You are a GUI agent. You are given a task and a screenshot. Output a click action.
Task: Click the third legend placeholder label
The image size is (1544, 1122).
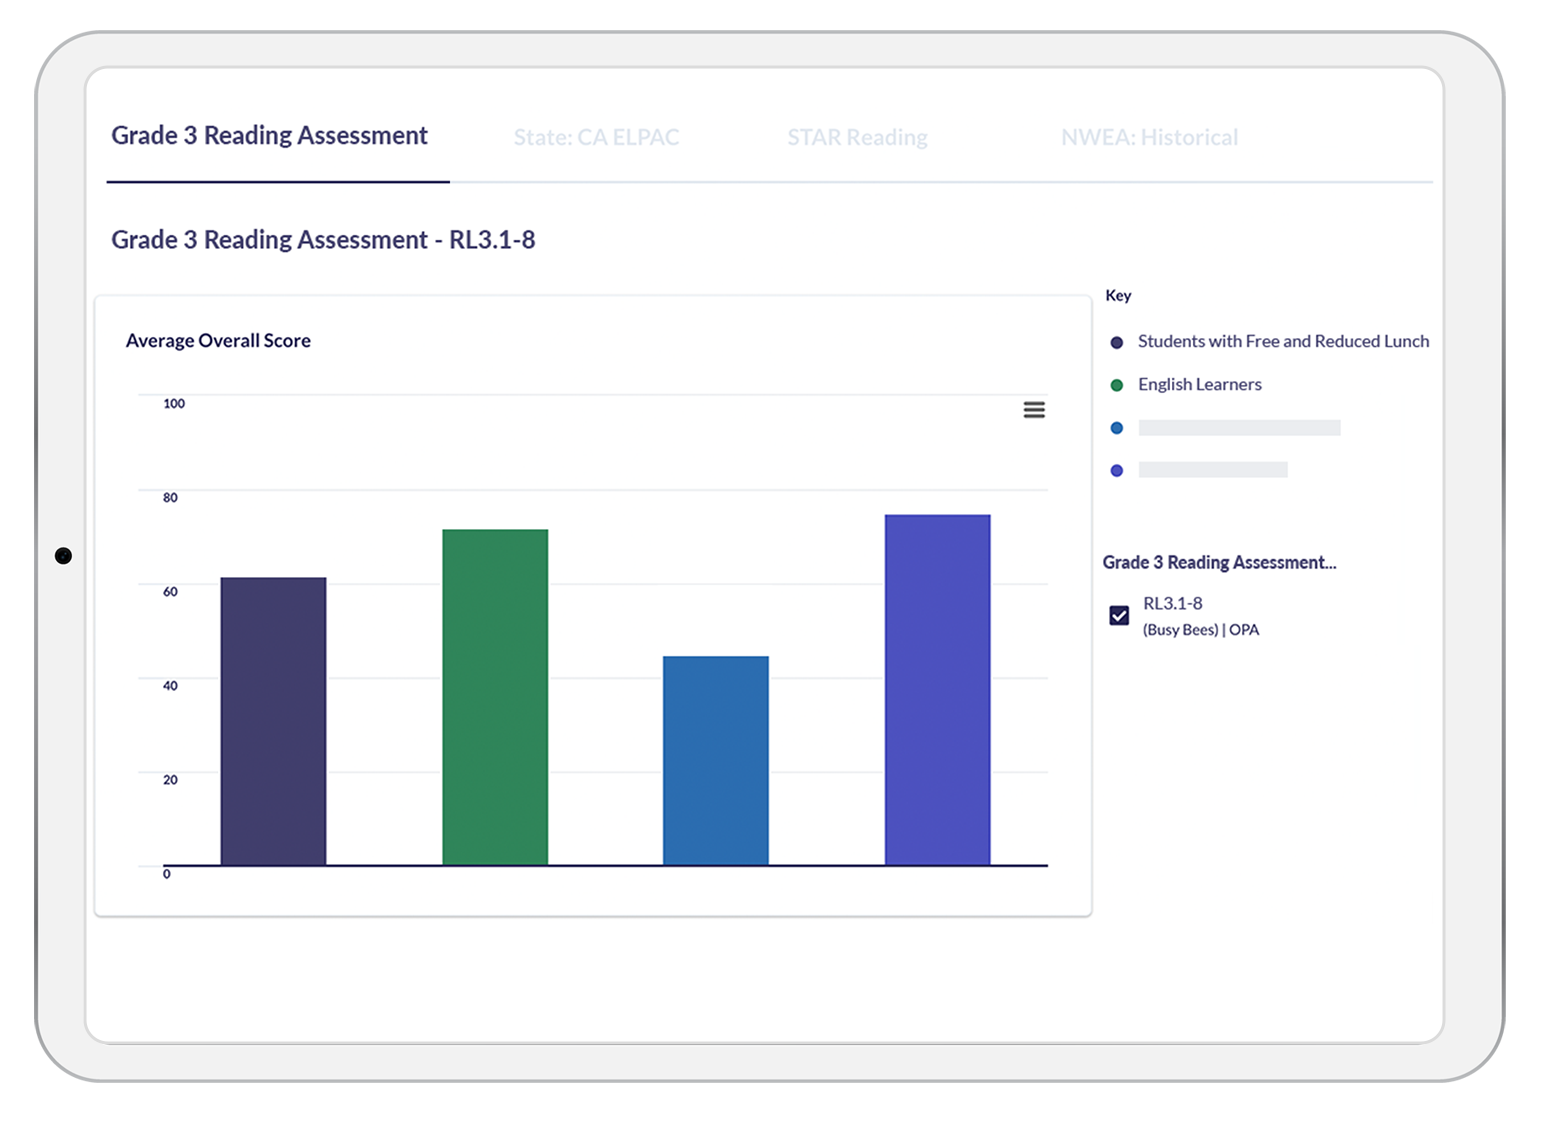tap(1239, 428)
